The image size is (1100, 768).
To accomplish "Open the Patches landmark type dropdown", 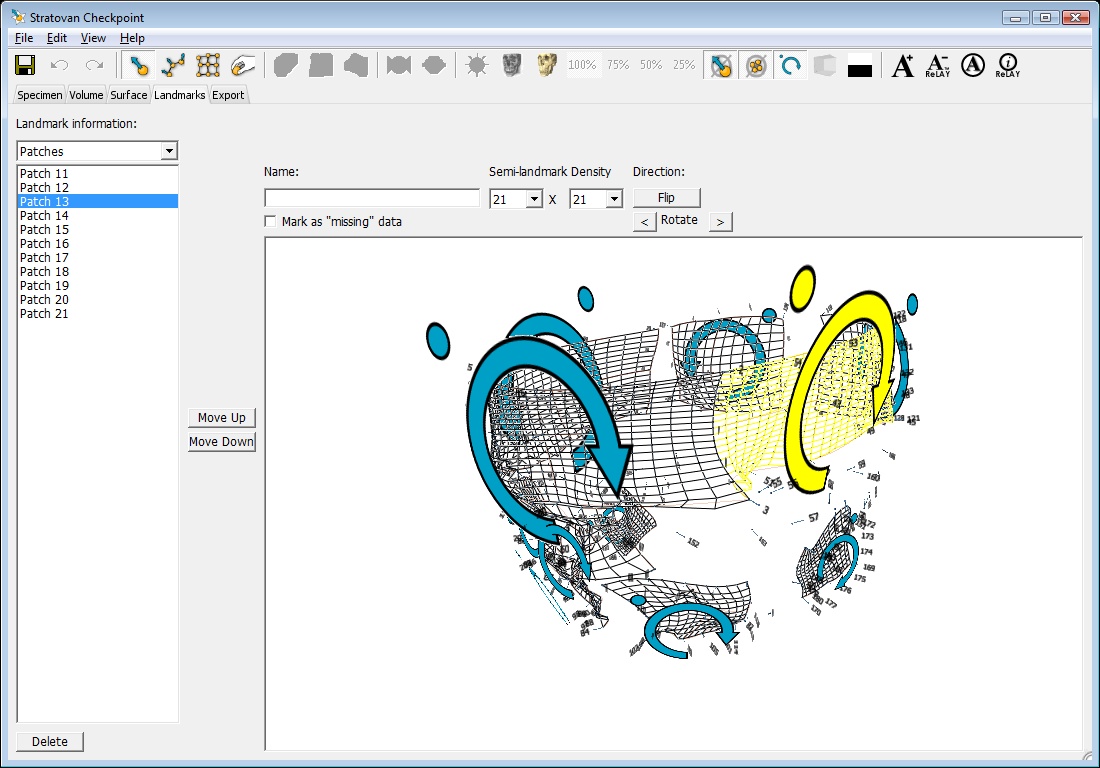I will [169, 151].
